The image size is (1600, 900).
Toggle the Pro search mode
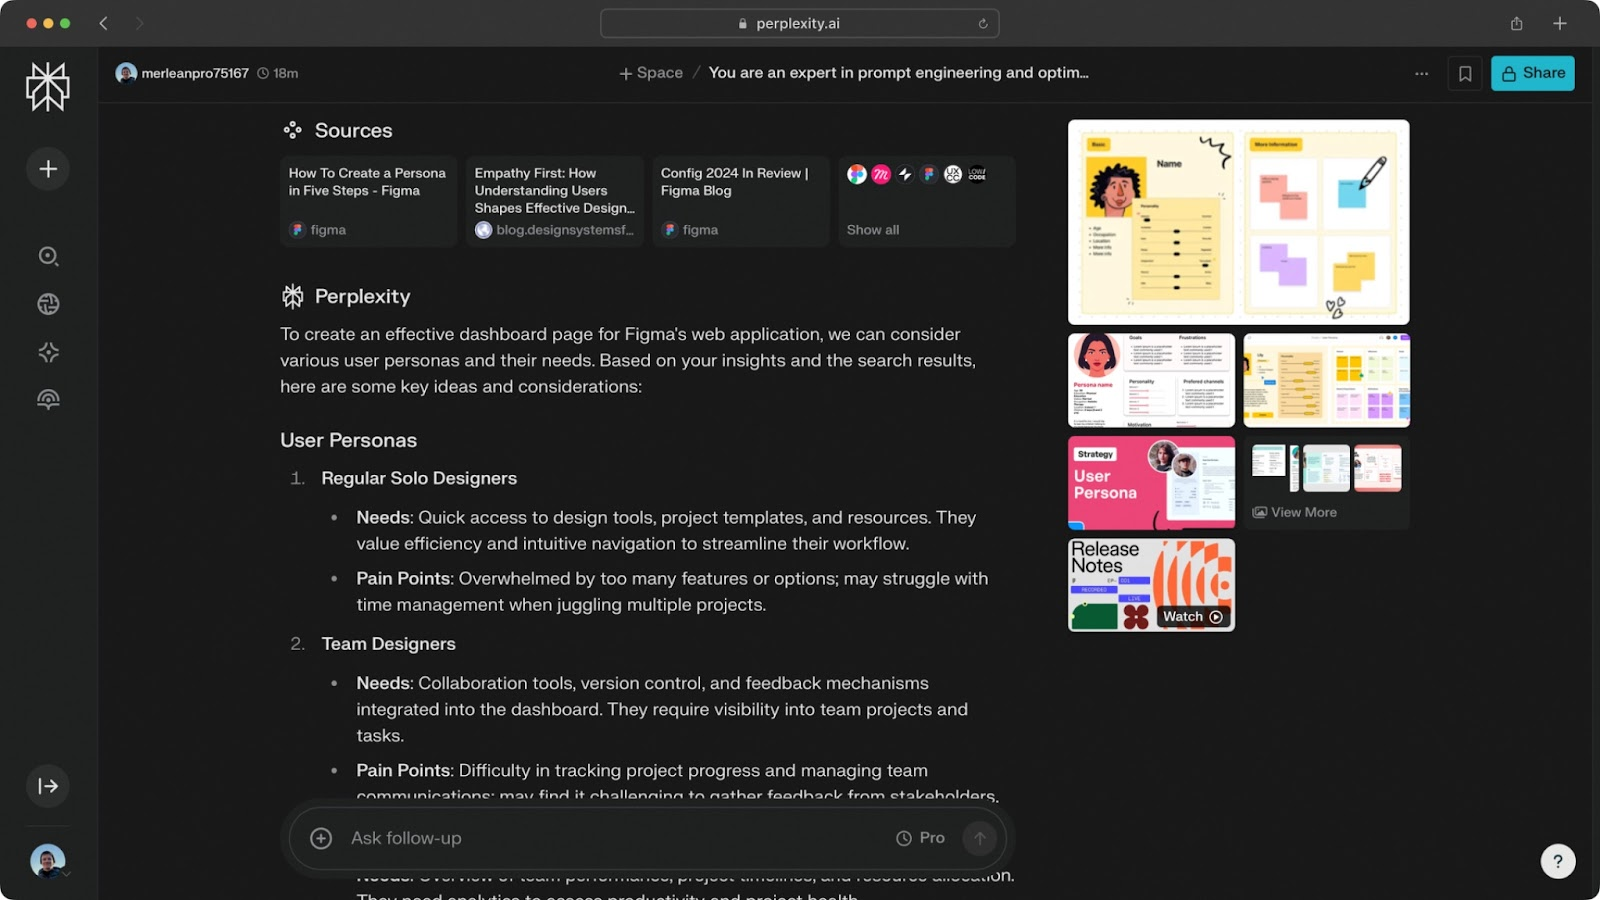(920, 838)
